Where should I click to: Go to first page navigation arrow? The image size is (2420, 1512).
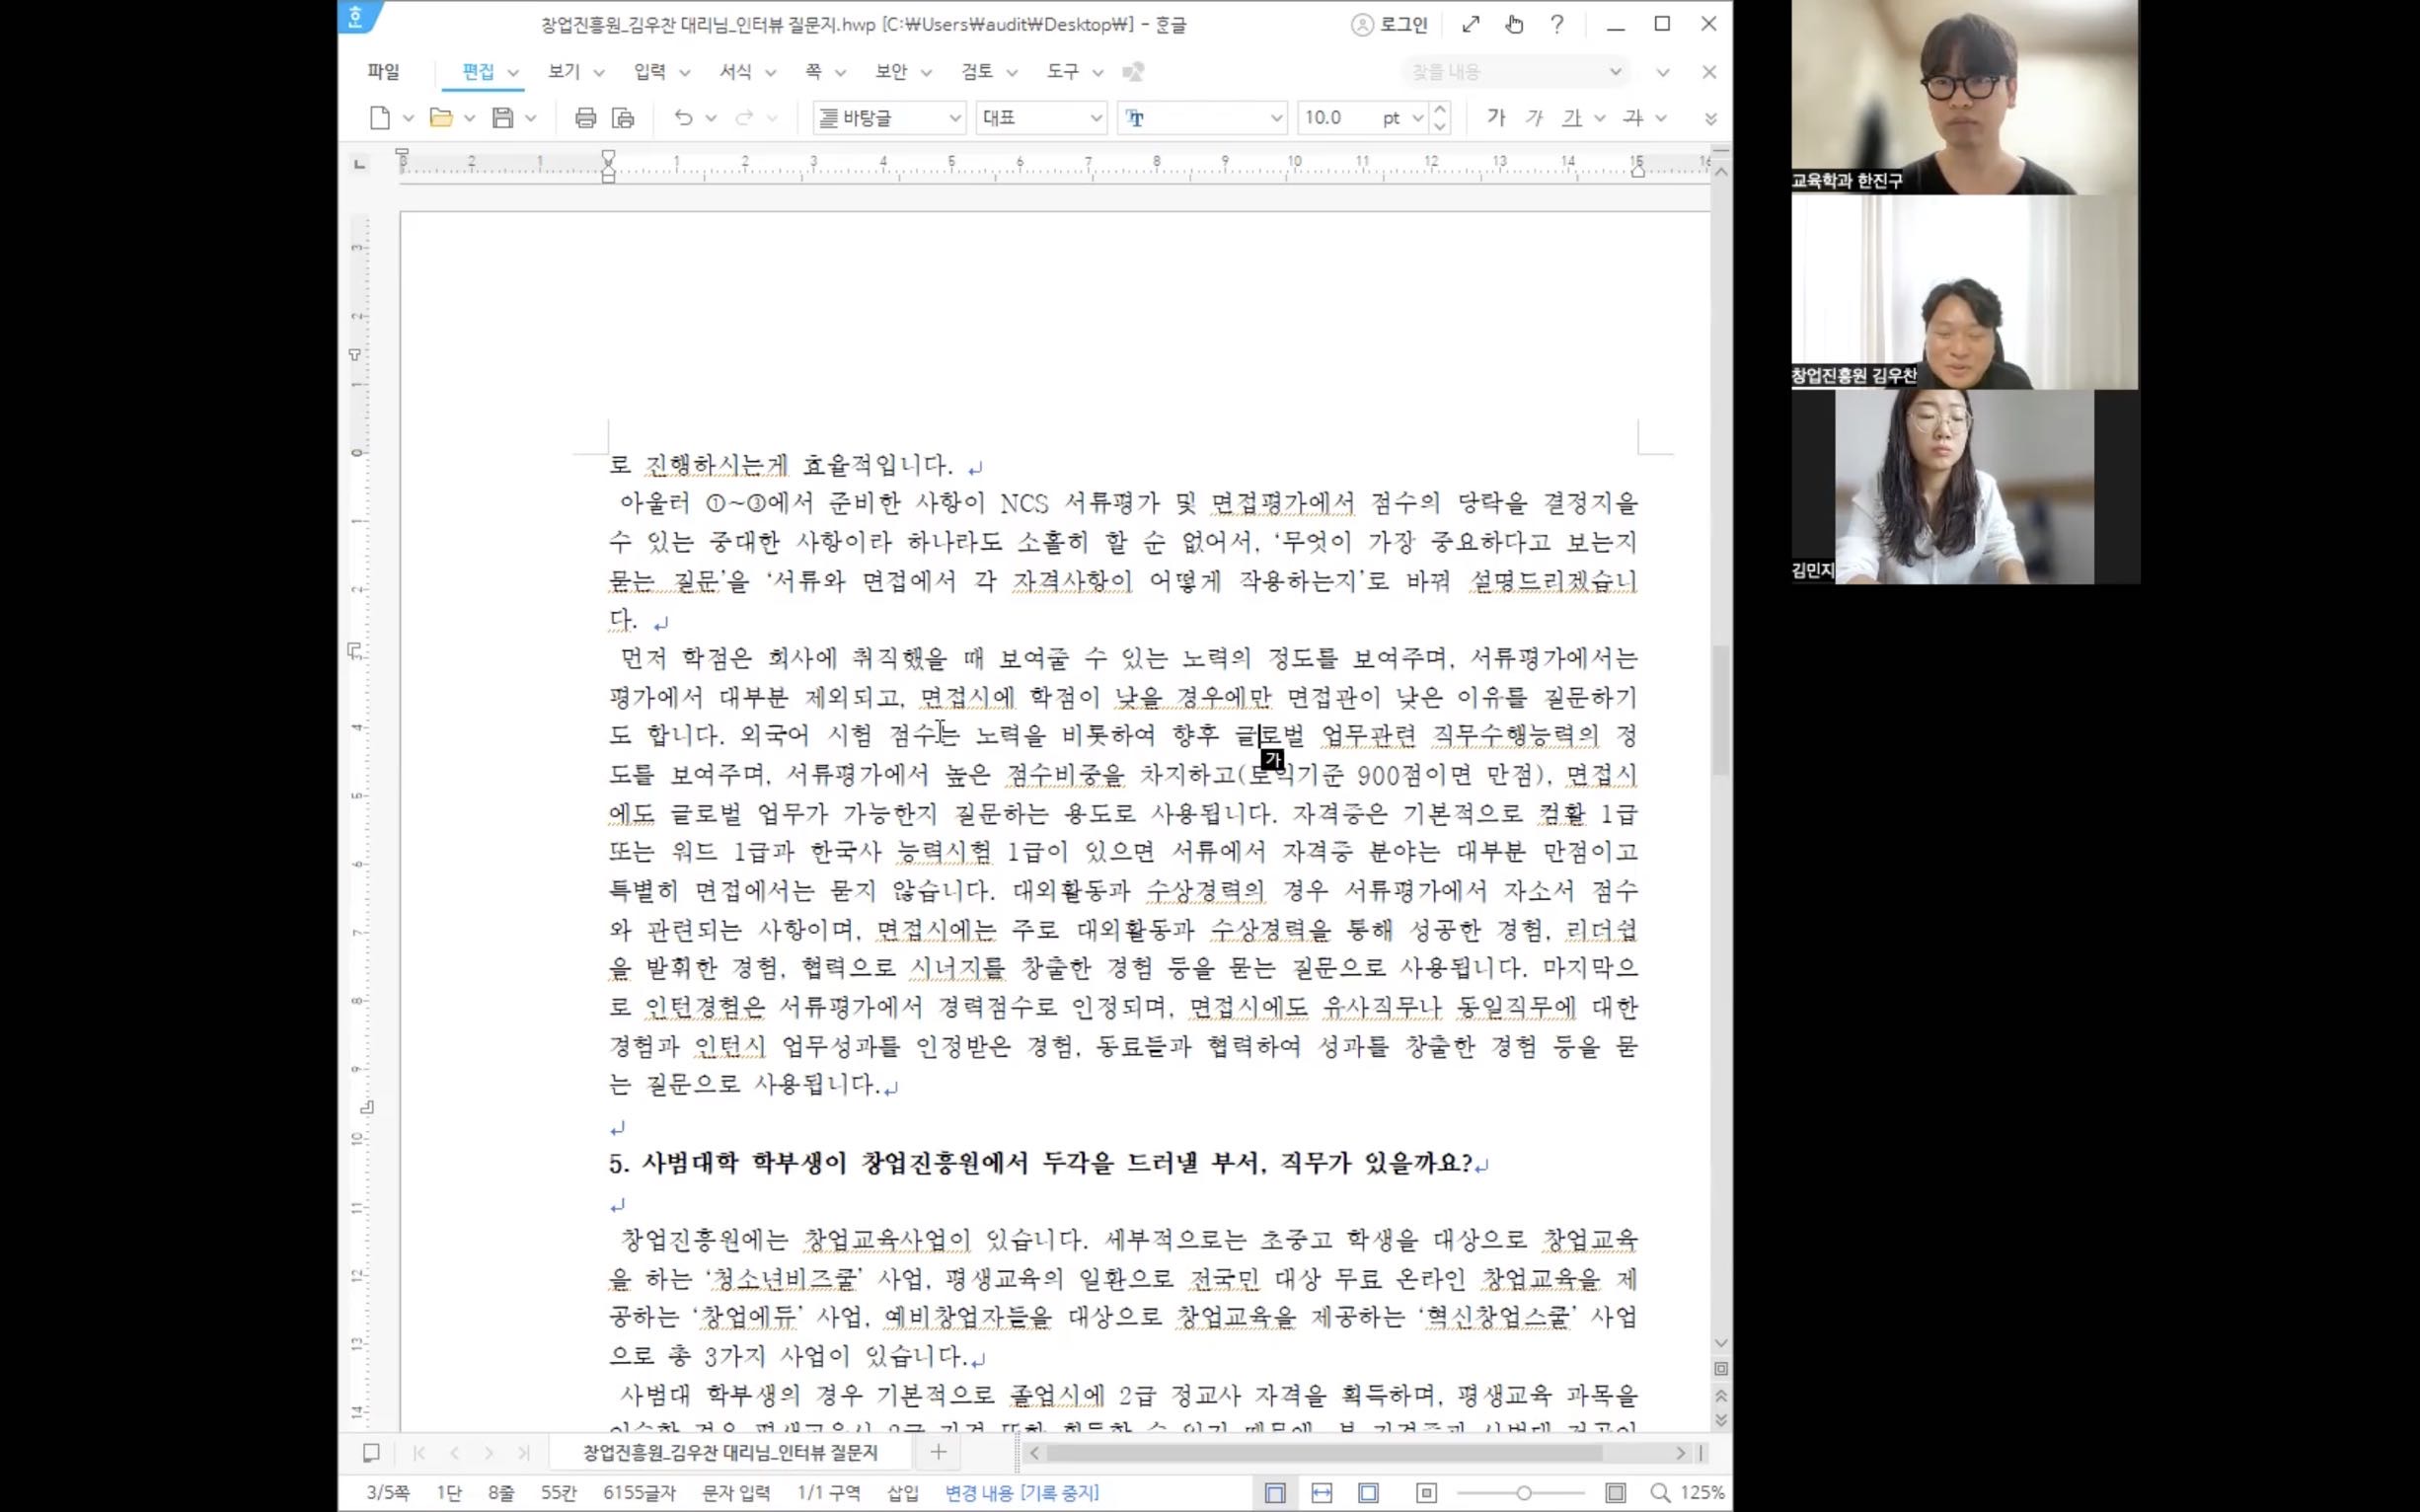point(419,1453)
